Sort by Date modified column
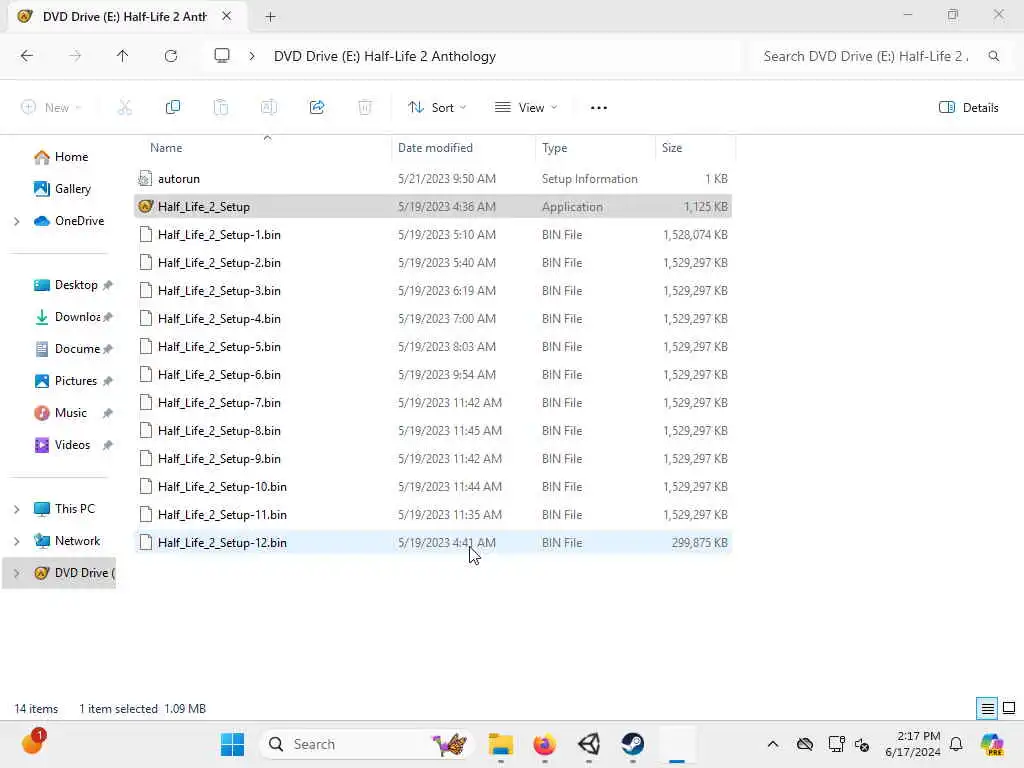1024x768 pixels. (435, 148)
